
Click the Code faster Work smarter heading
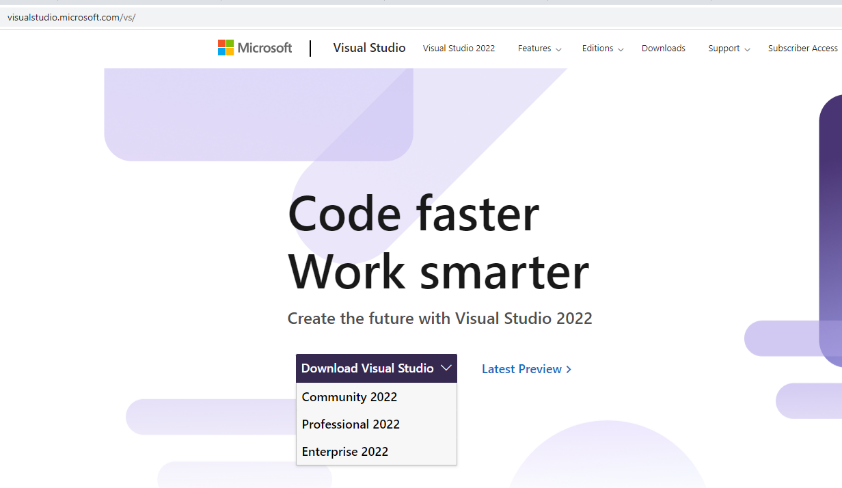pyautogui.click(x=438, y=243)
